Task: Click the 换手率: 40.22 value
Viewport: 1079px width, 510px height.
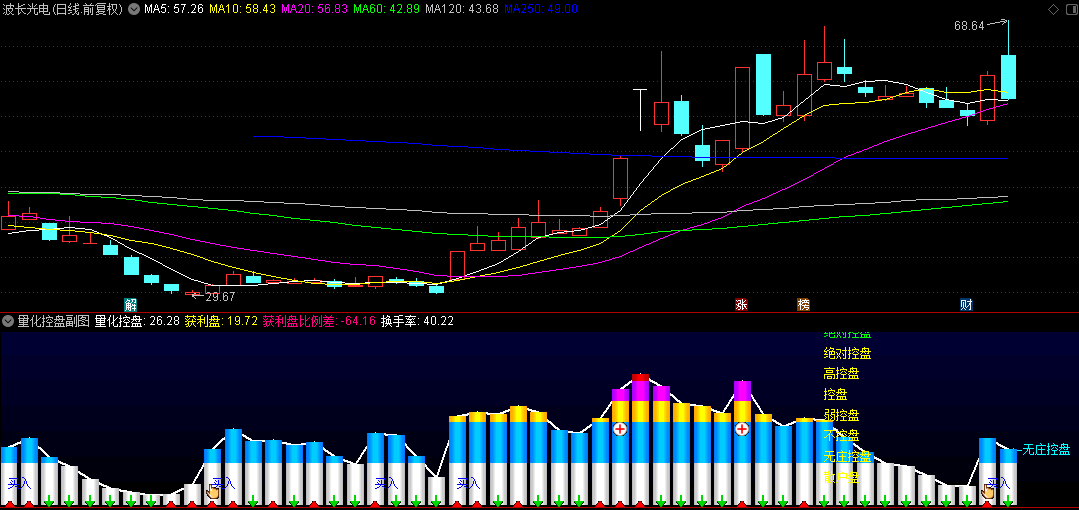Action: tap(417, 321)
